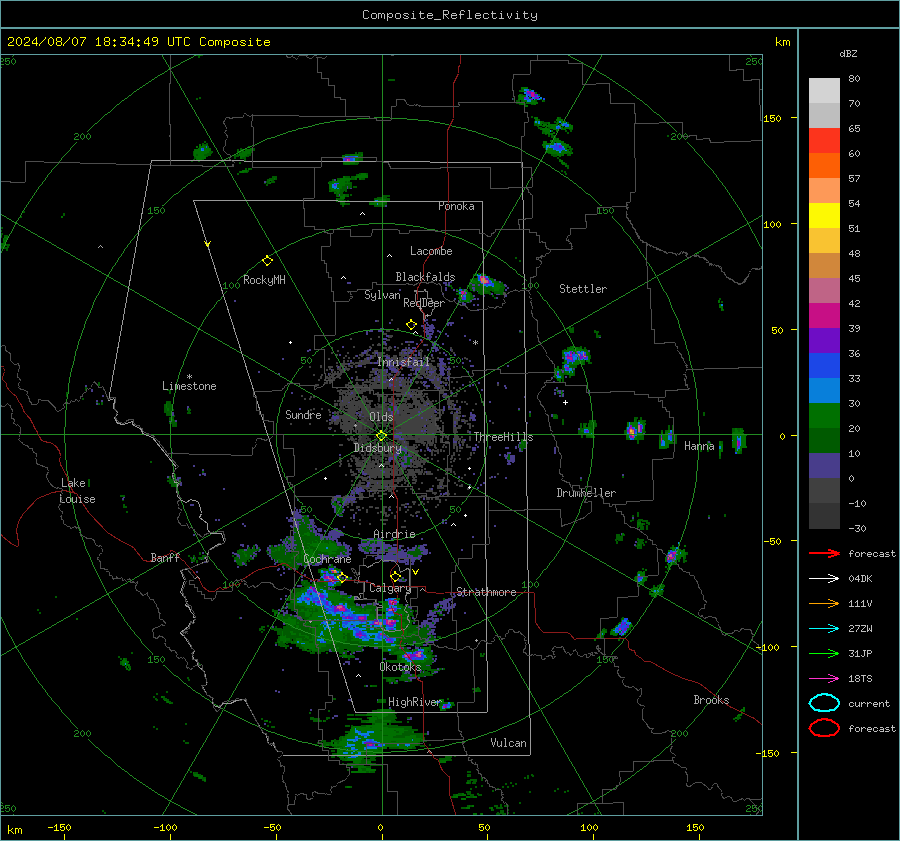Click the -150 tick on bottom axis

click(x=60, y=827)
